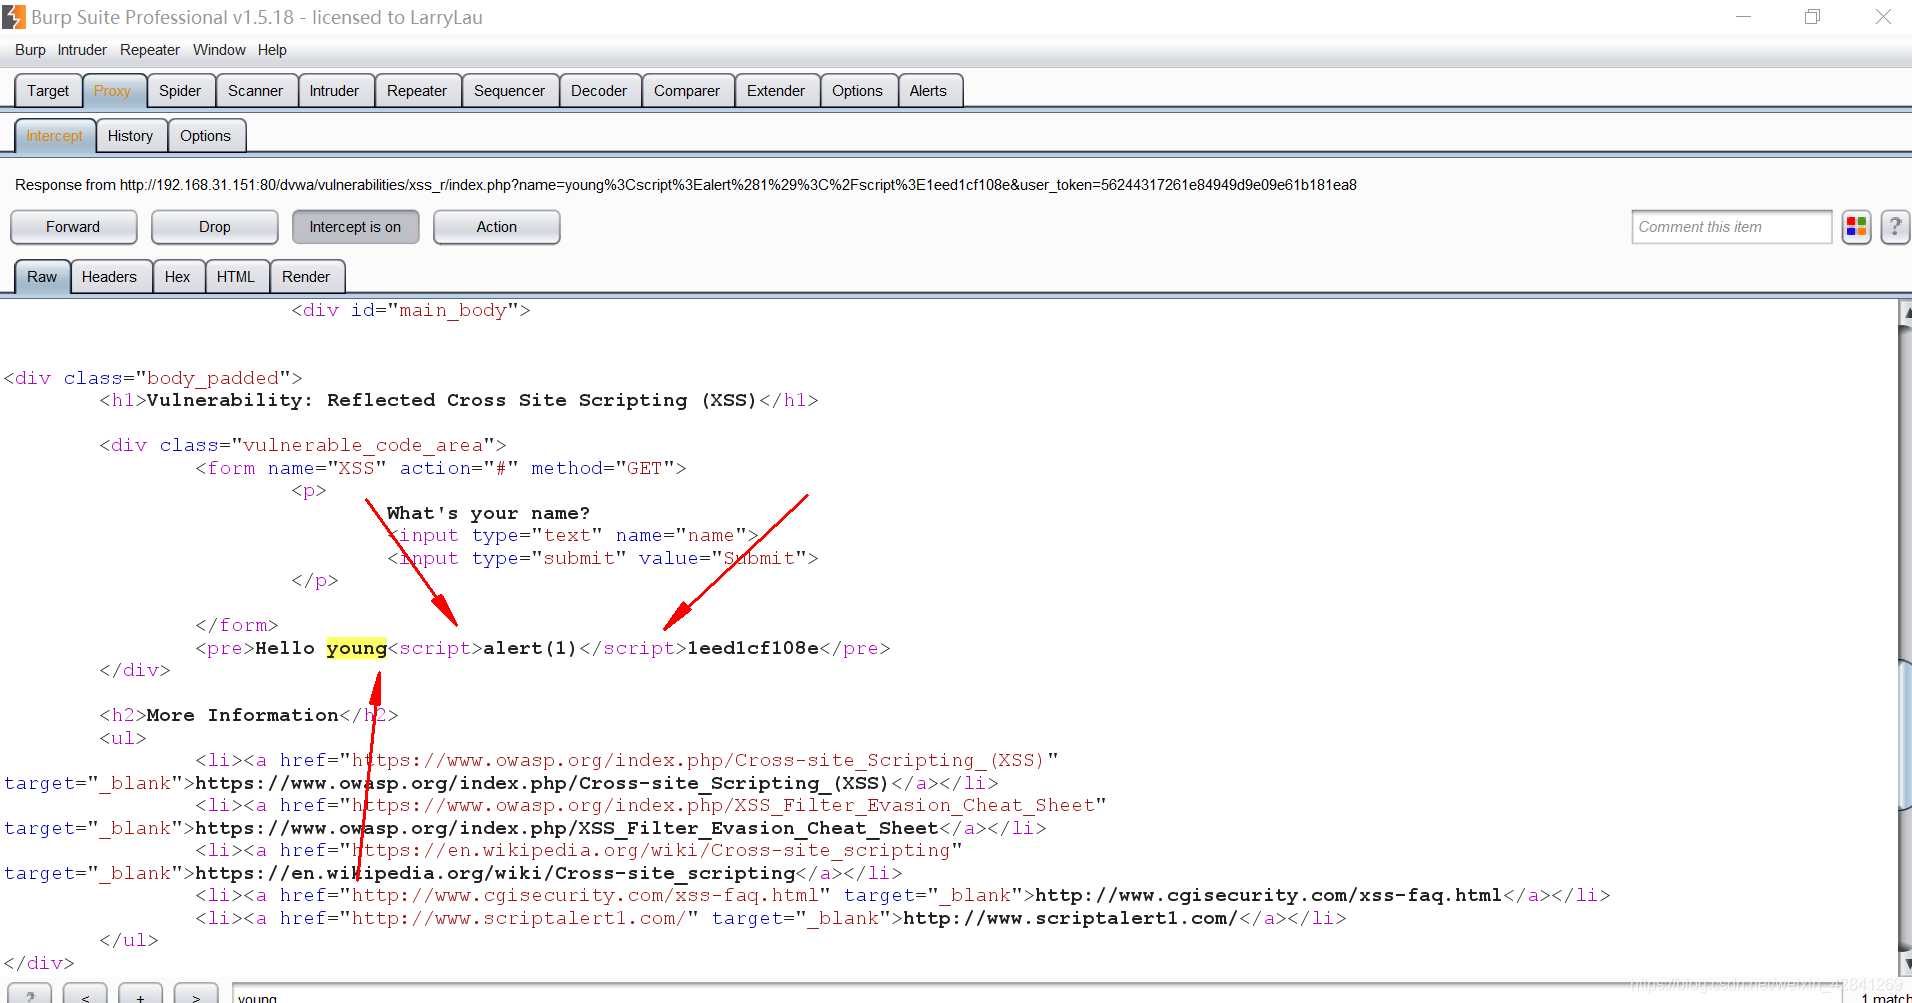Screen dimensions: 1912x1003
Task: Click the 'Response from http://192.168.31.151' line
Action: coord(686,185)
